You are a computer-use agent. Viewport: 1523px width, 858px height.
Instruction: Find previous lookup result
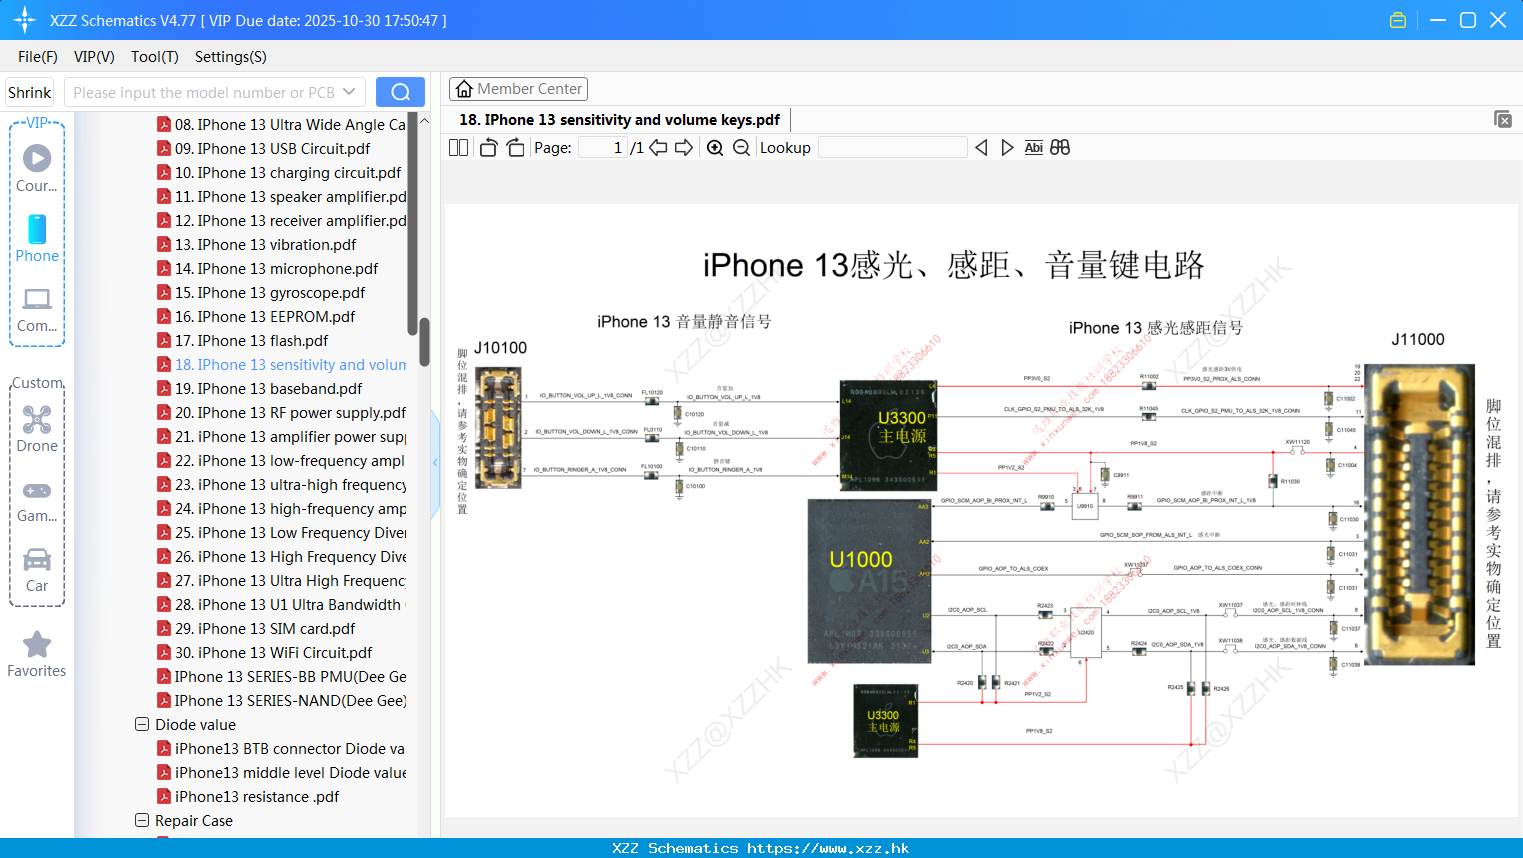(981, 148)
